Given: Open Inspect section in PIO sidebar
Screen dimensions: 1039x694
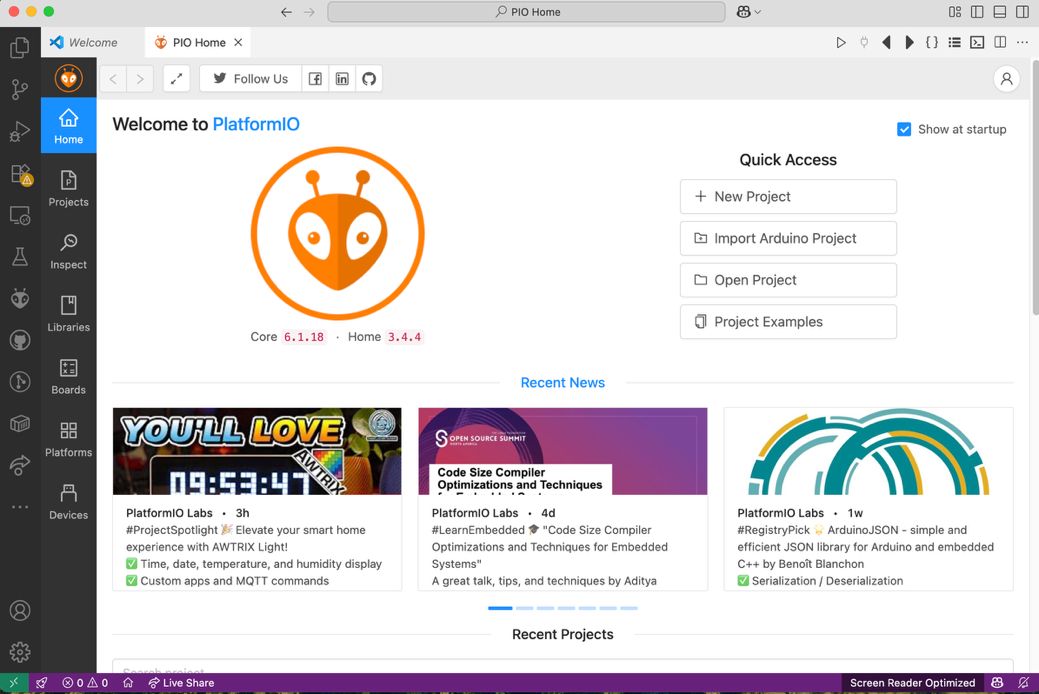Looking at the screenshot, I should pos(68,251).
